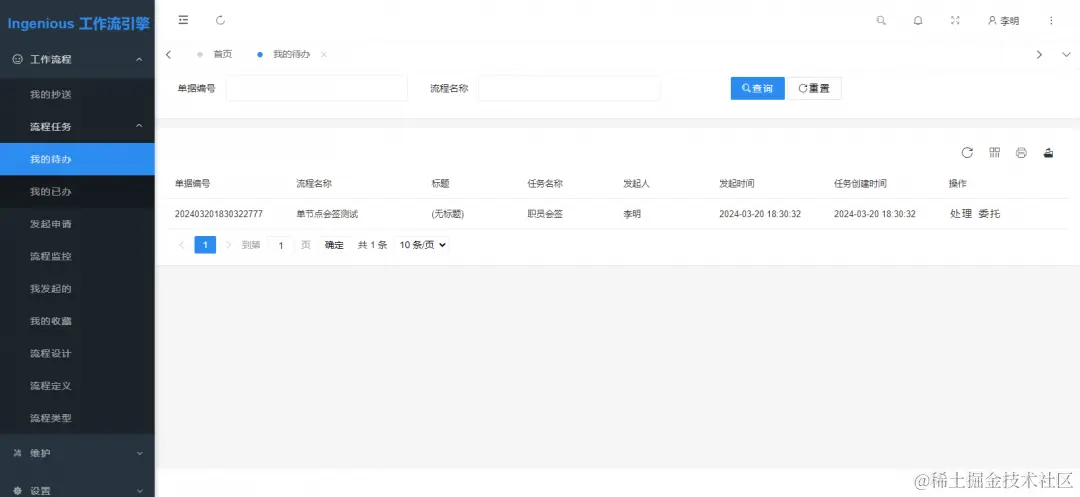Click the 单据编号 column header
This screenshot has height=497, width=1080.
[193, 184]
